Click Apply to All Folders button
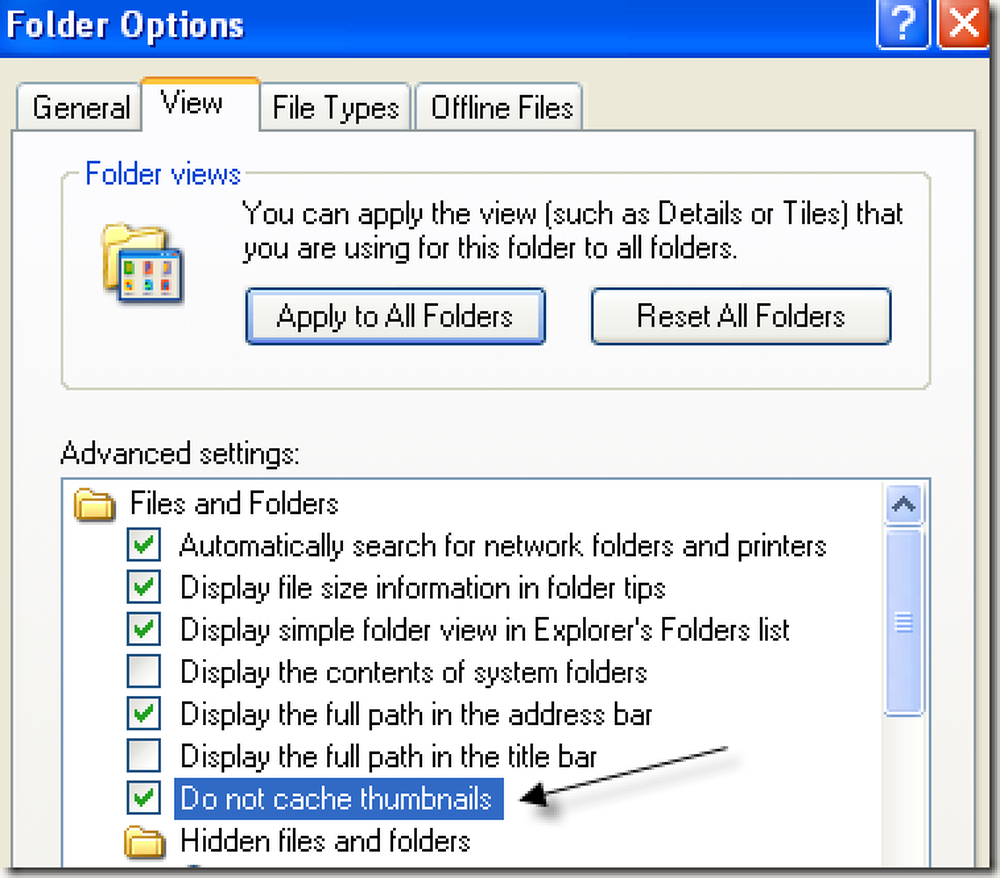 pos(395,316)
